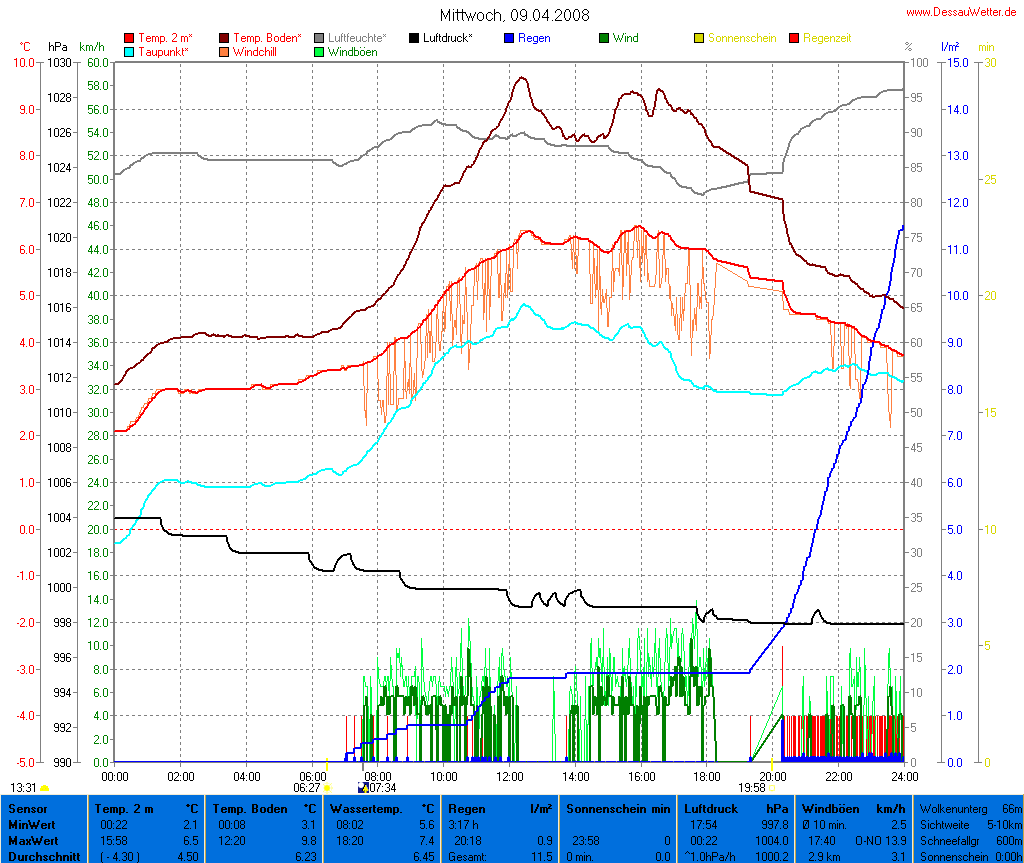
Task: Click the Windböen km/h table header
Action: [x=853, y=808]
